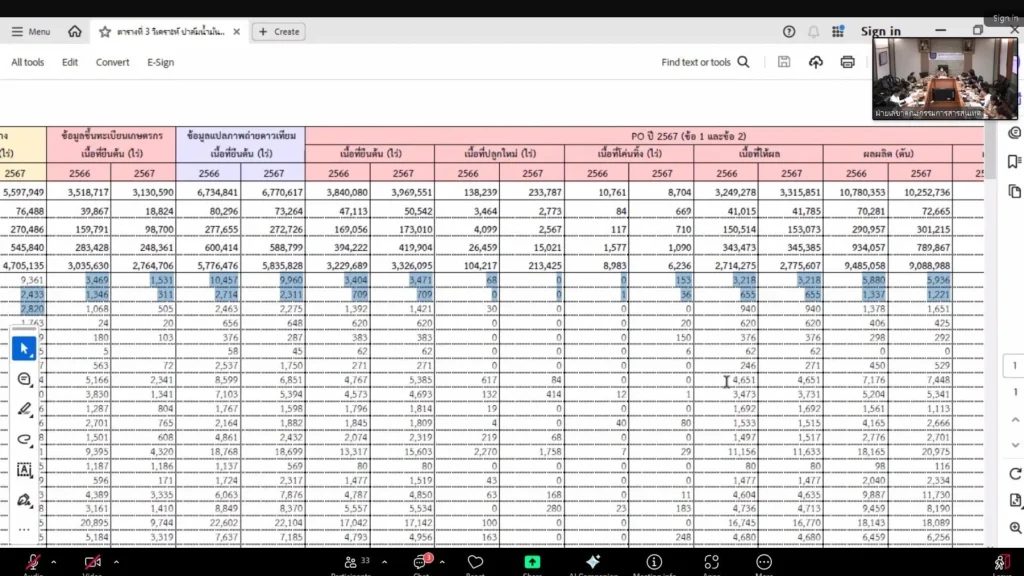Click Sign in in Acrobat
The image size is (1024, 576).
click(880, 31)
